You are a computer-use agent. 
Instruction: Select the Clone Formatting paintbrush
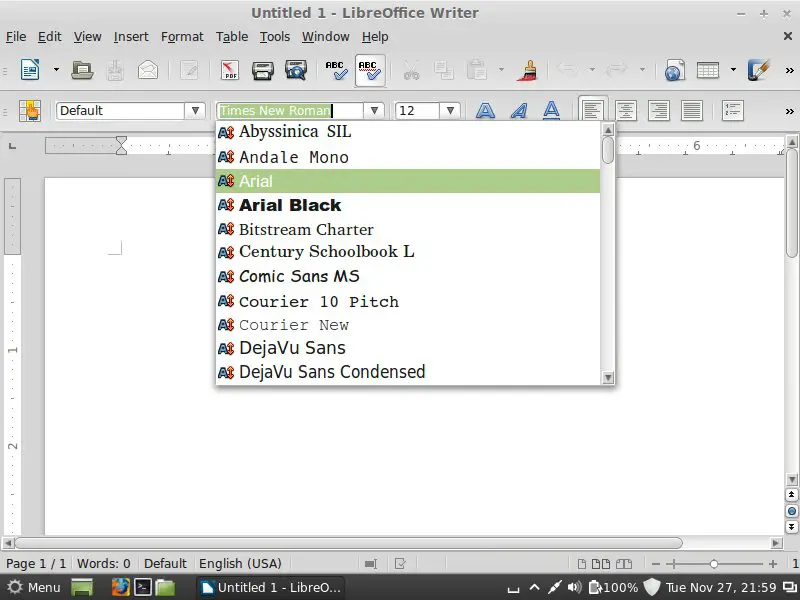click(x=528, y=69)
